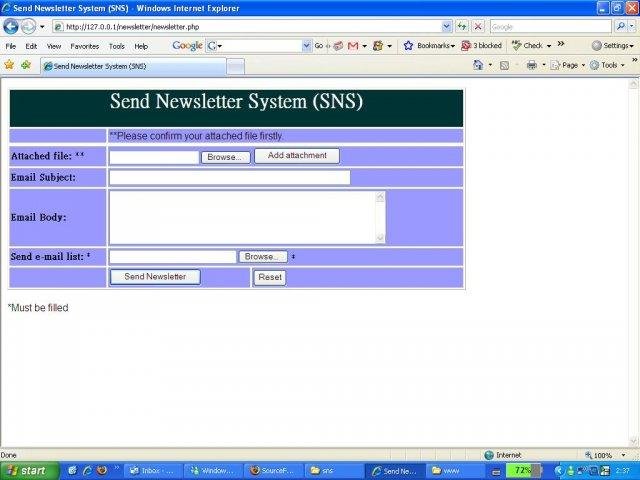
Task: Click the RSS feeds icon
Action: [504, 65]
